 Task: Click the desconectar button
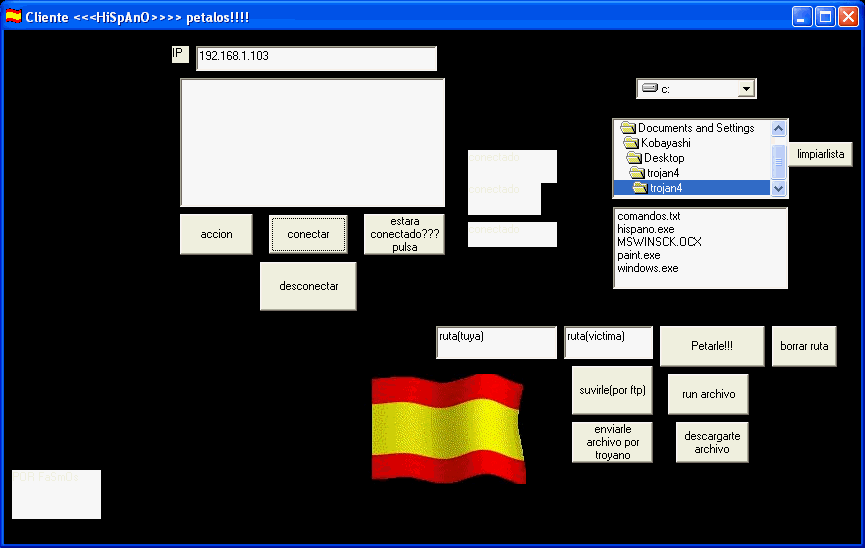pyautogui.click(x=308, y=286)
